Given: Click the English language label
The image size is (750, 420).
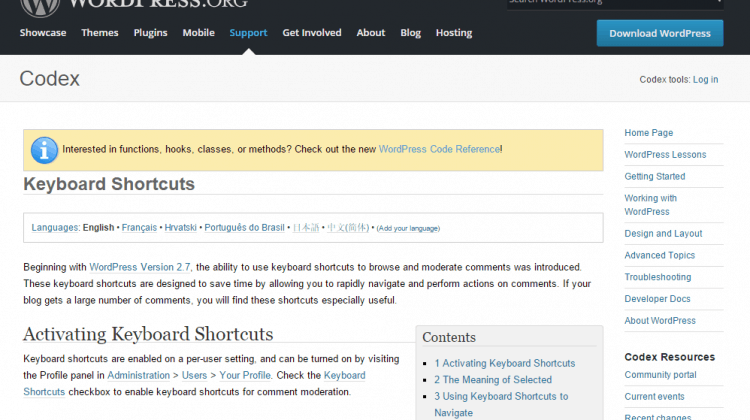Looking at the screenshot, I should coord(98,227).
